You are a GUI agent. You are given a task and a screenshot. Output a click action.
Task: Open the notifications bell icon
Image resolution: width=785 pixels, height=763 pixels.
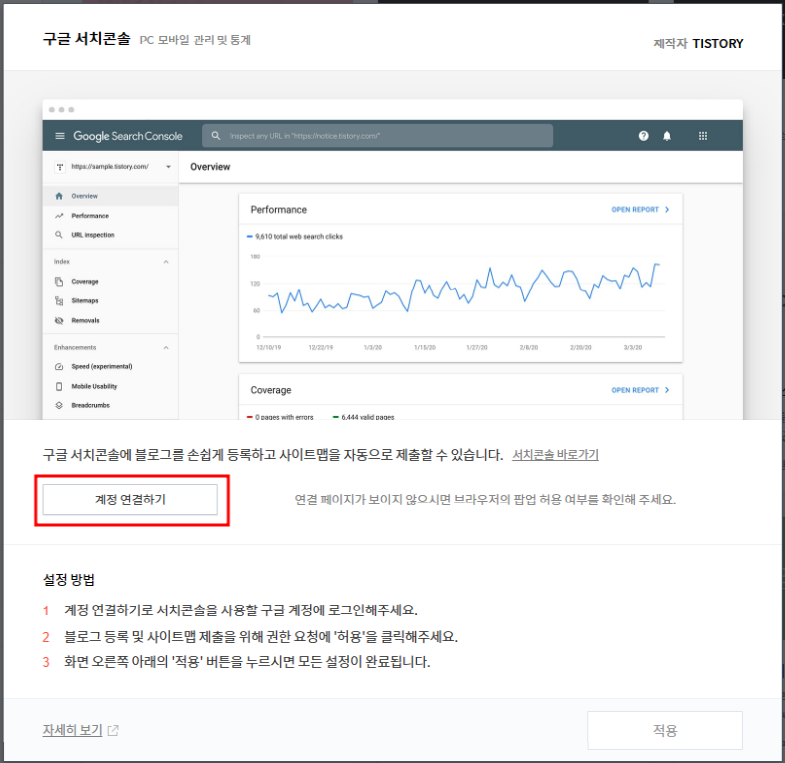coord(667,136)
